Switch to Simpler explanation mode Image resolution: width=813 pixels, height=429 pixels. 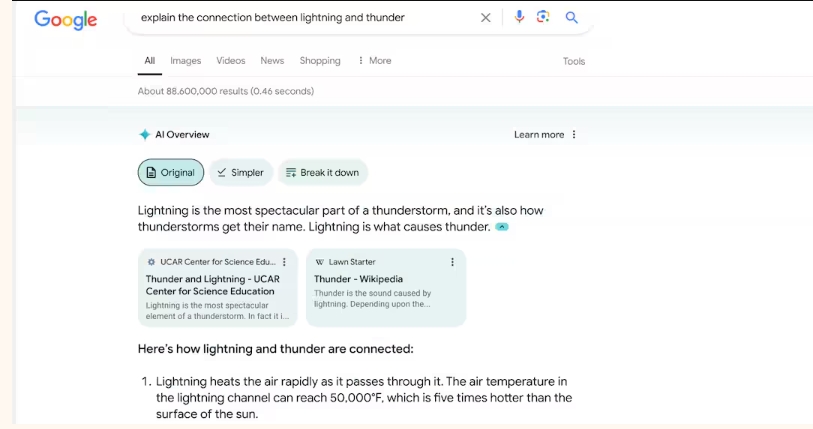click(x=241, y=173)
